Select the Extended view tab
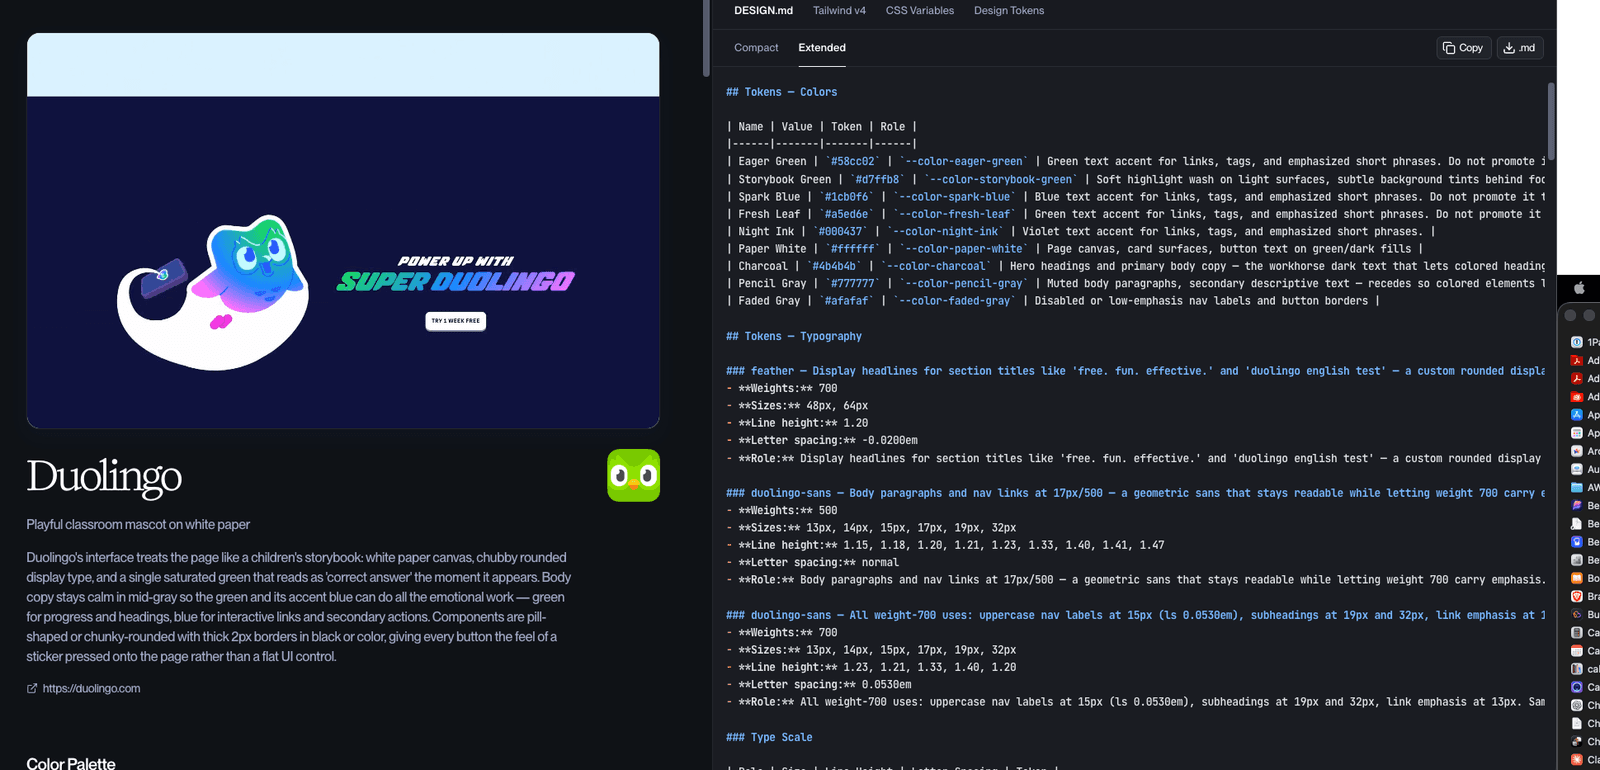Viewport: 1600px width, 770px height. 822,48
